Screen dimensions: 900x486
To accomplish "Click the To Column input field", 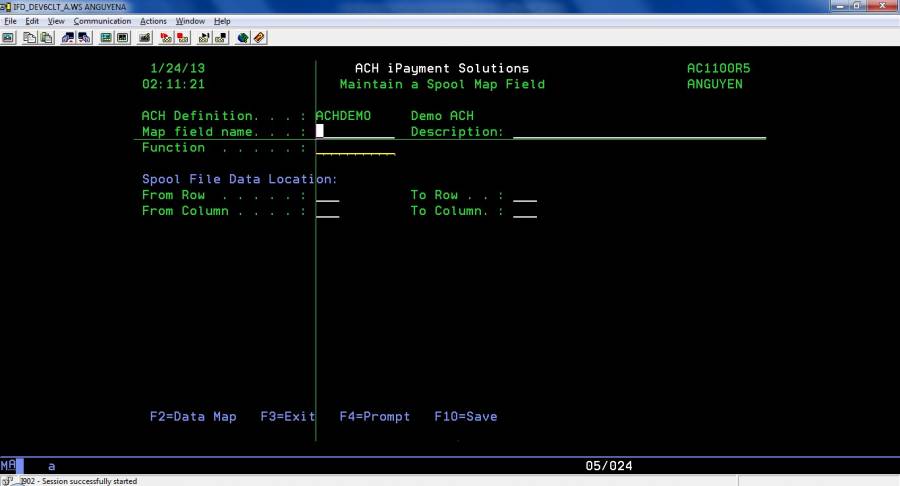I will click(525, 212).
